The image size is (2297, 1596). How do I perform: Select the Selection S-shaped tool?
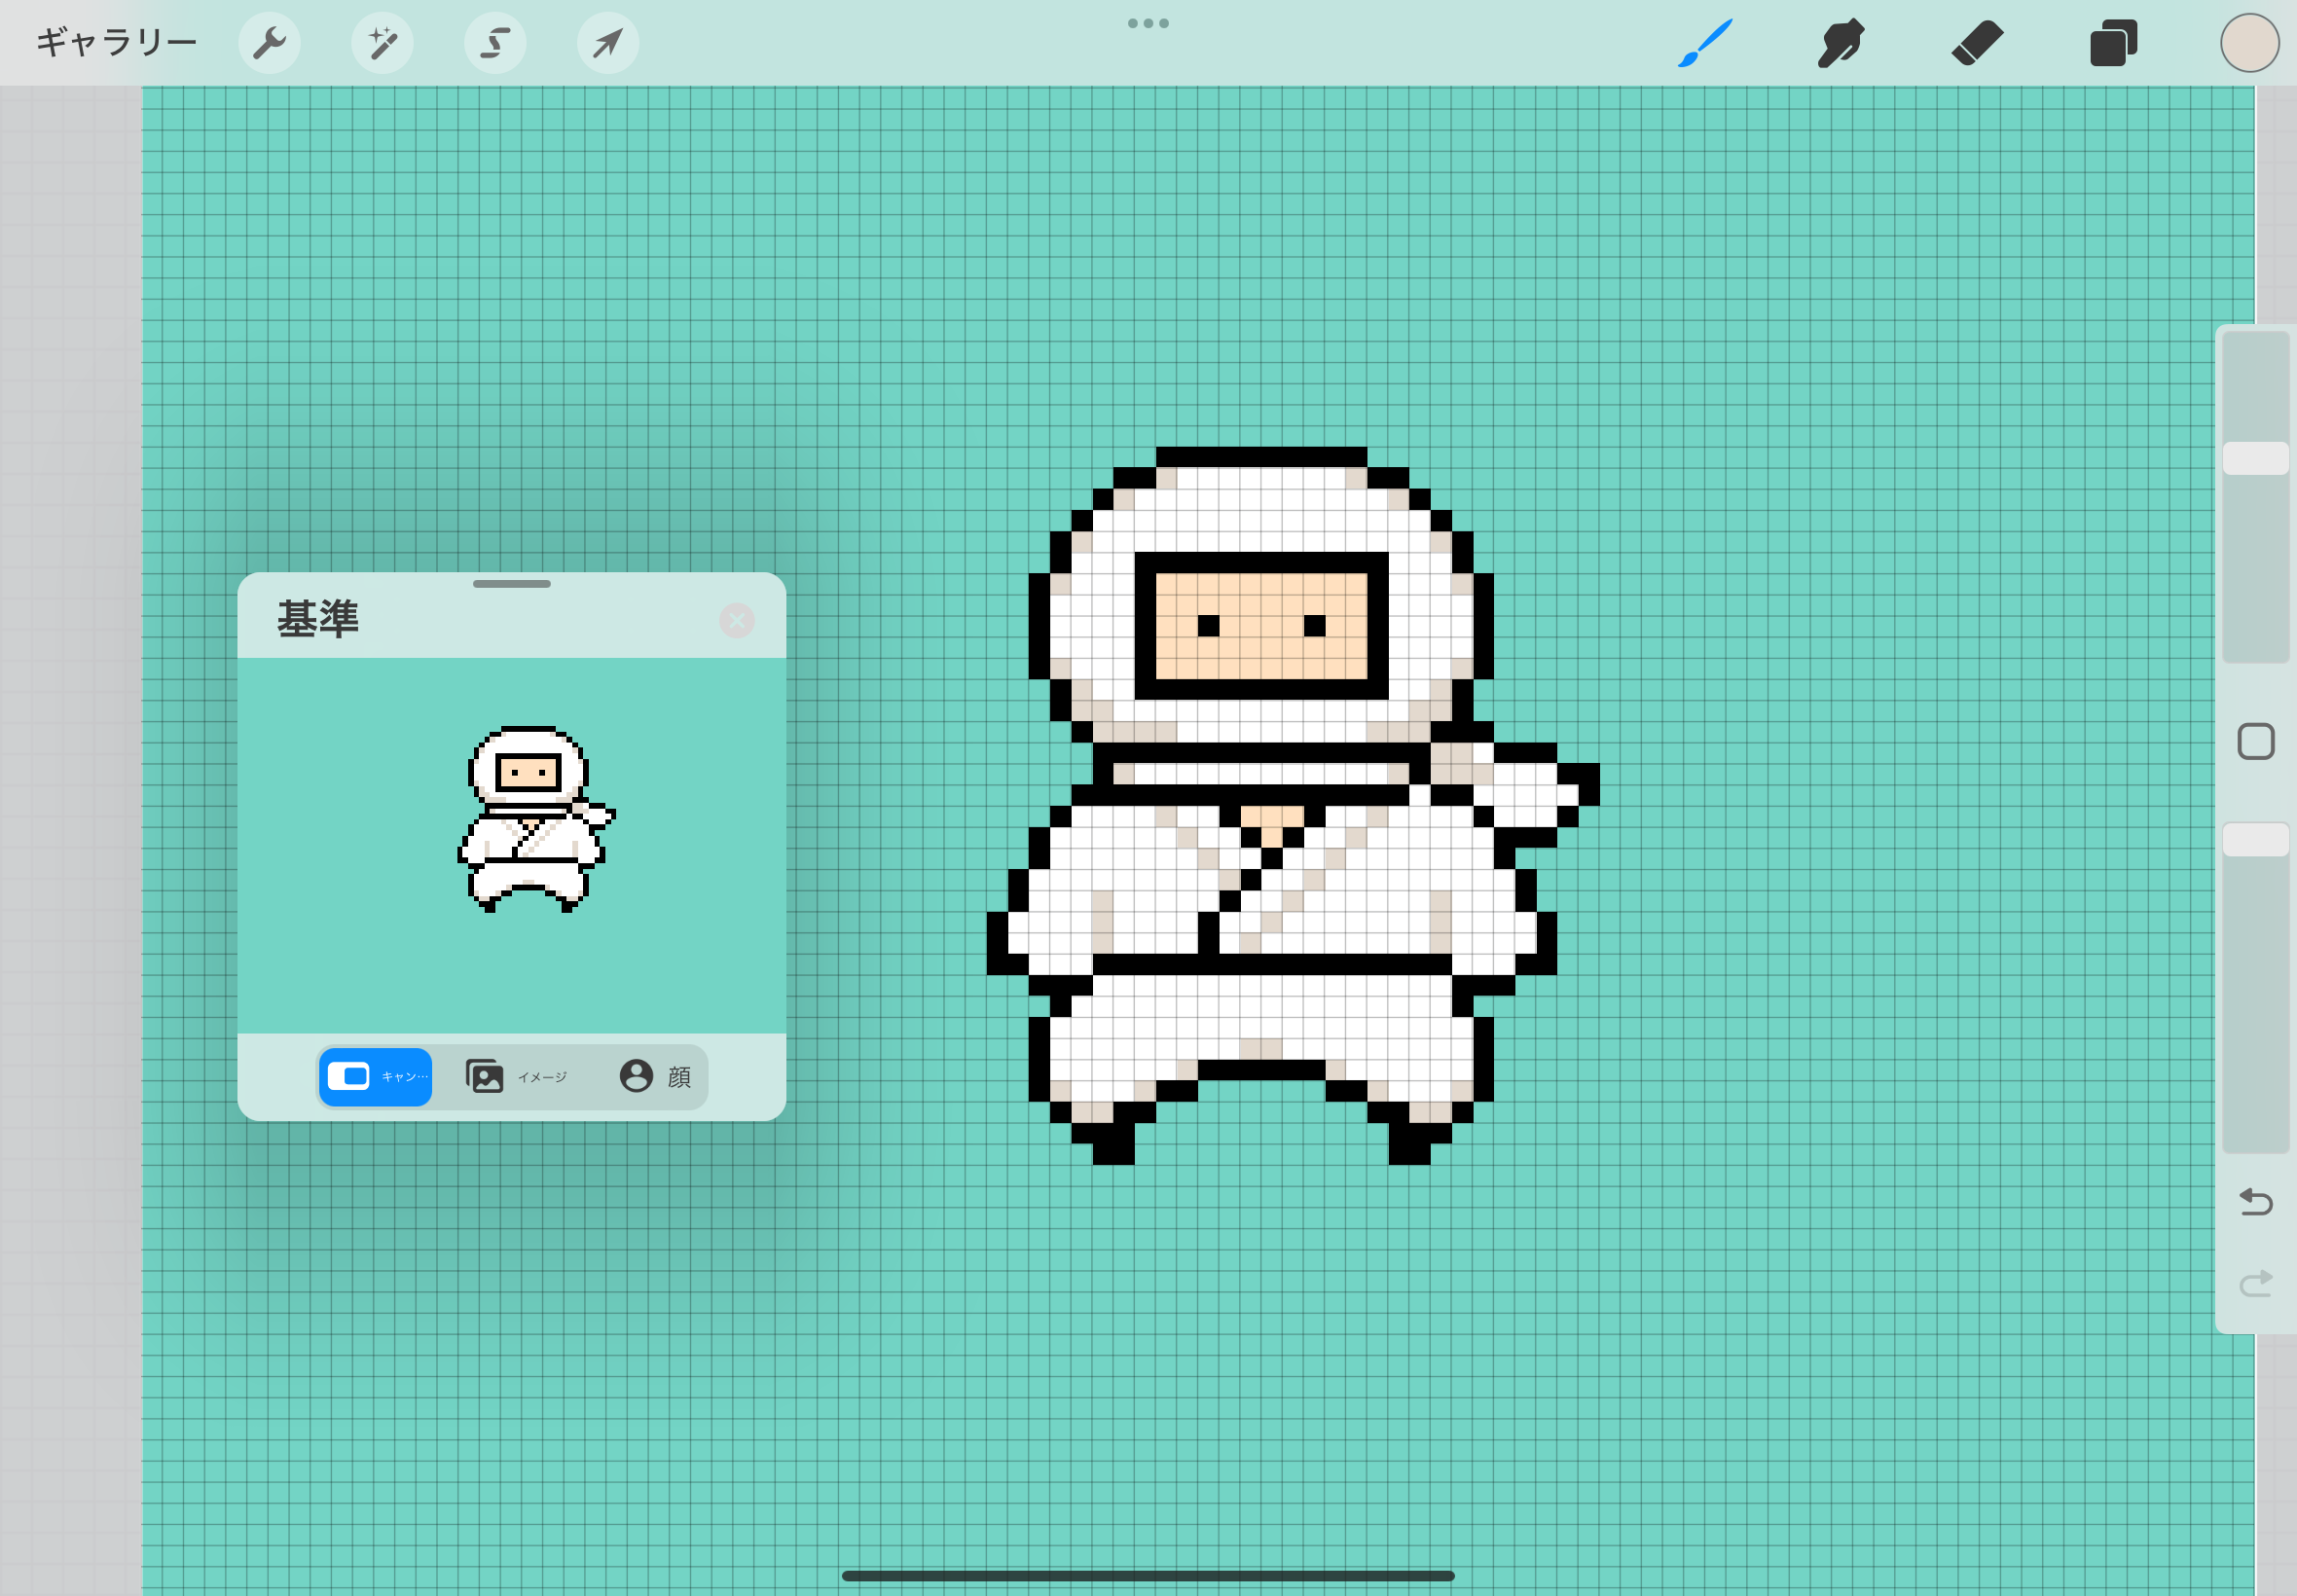click(495, 43)
